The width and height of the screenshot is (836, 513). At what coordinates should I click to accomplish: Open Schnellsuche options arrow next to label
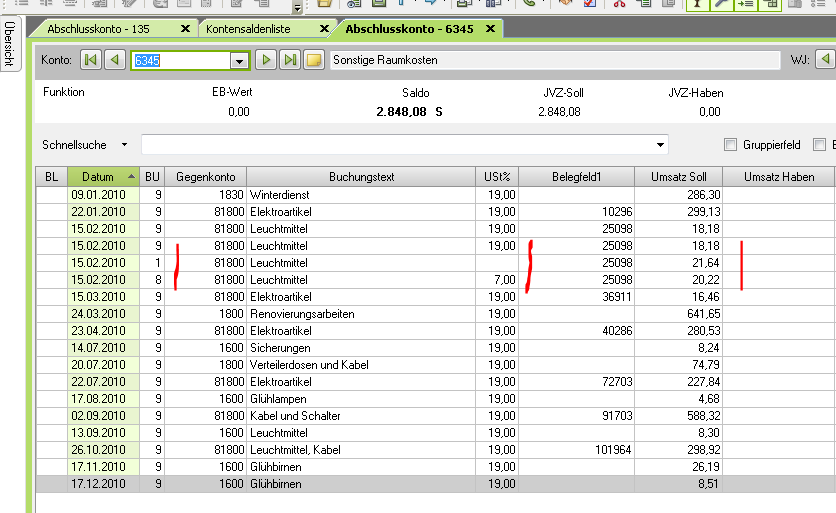click(125, 145)
